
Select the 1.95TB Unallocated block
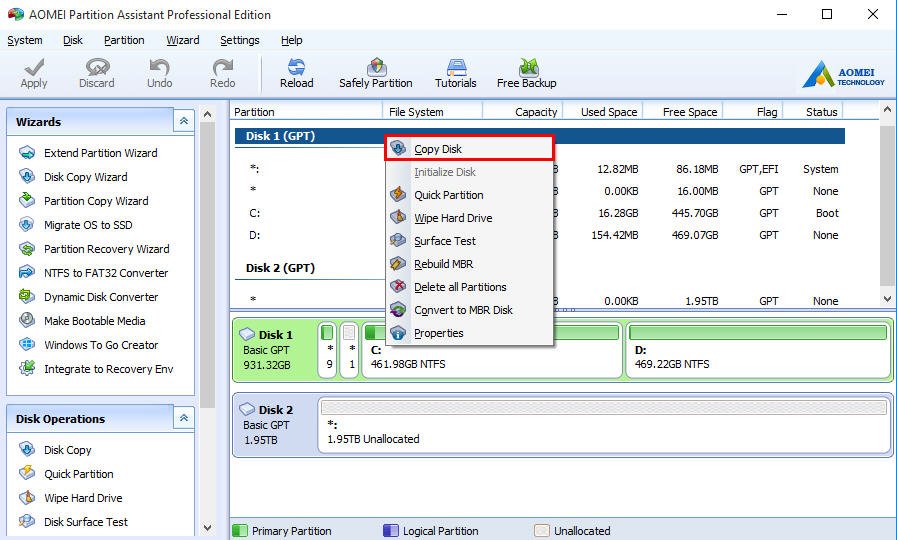click(604, 425)
